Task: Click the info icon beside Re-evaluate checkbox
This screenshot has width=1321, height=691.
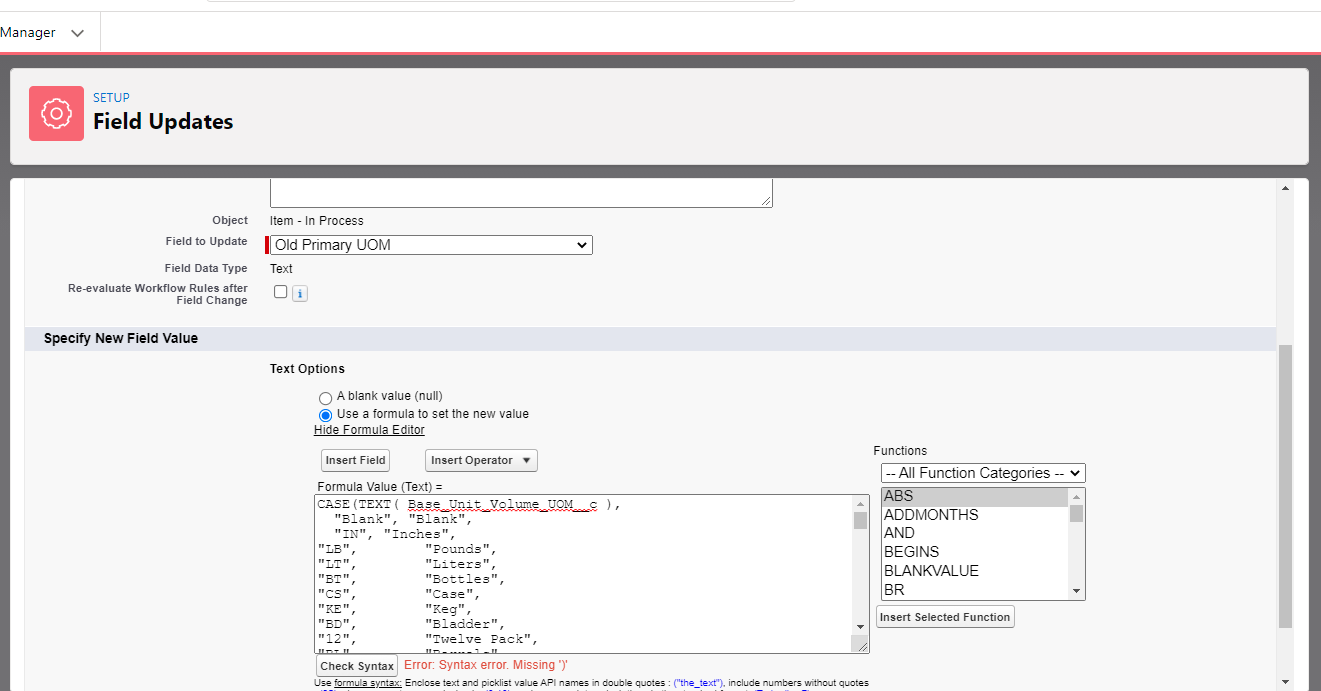Action: pos(300,294)
